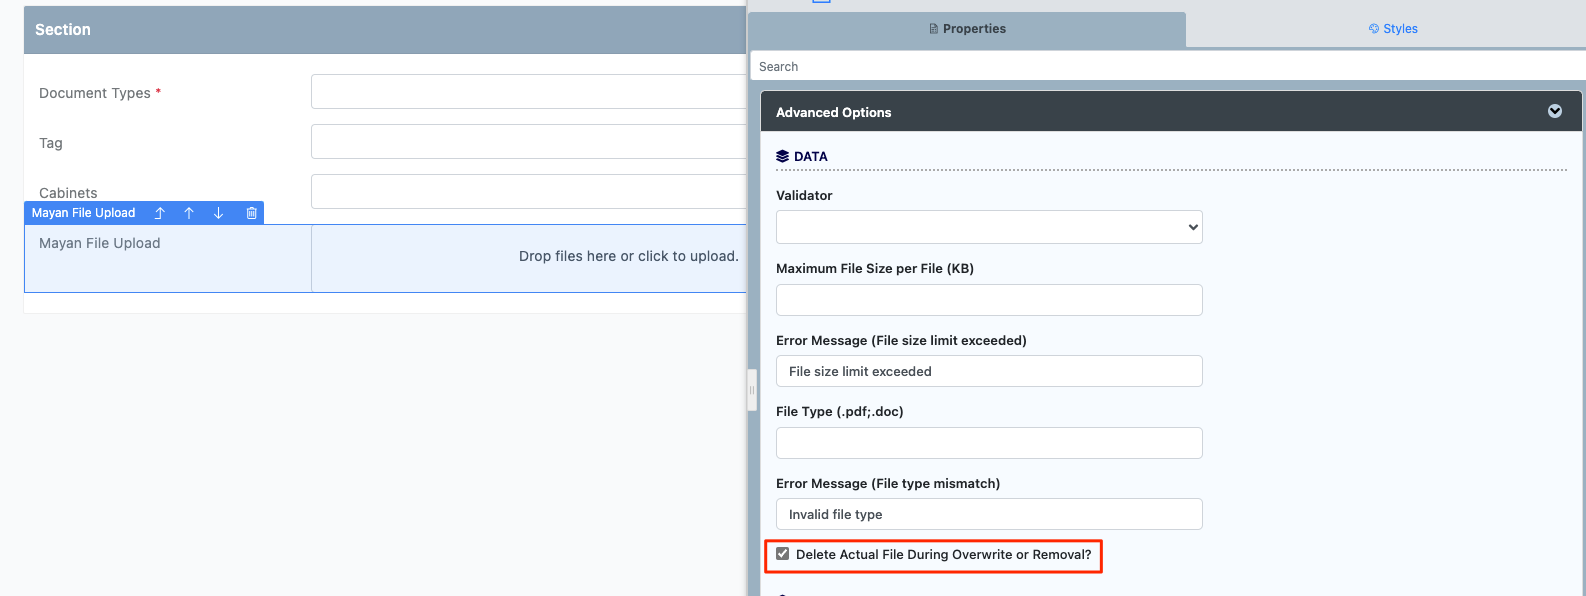Focus the File Type (.pdf;.doc) field
The width and height of the screenshot is (1586, 596).
[x=989, y=443]
